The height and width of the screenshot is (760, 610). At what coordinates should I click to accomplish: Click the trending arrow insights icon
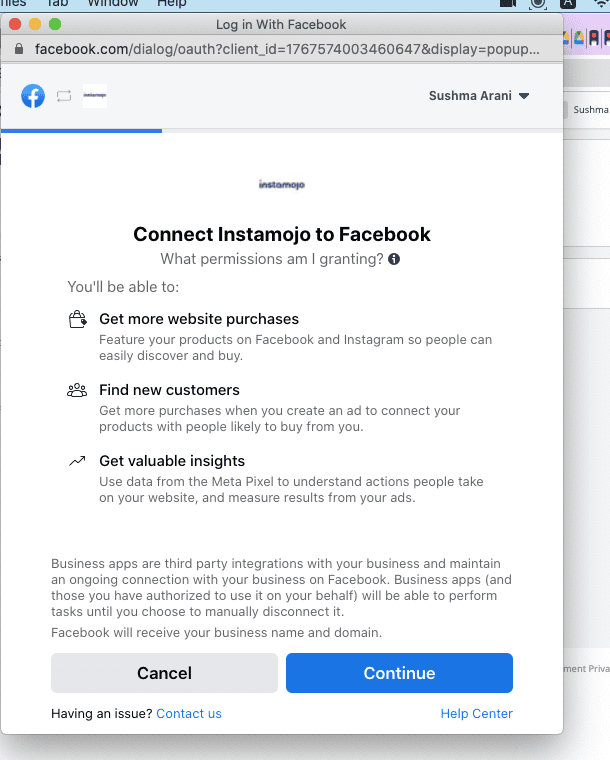point(77,461)
